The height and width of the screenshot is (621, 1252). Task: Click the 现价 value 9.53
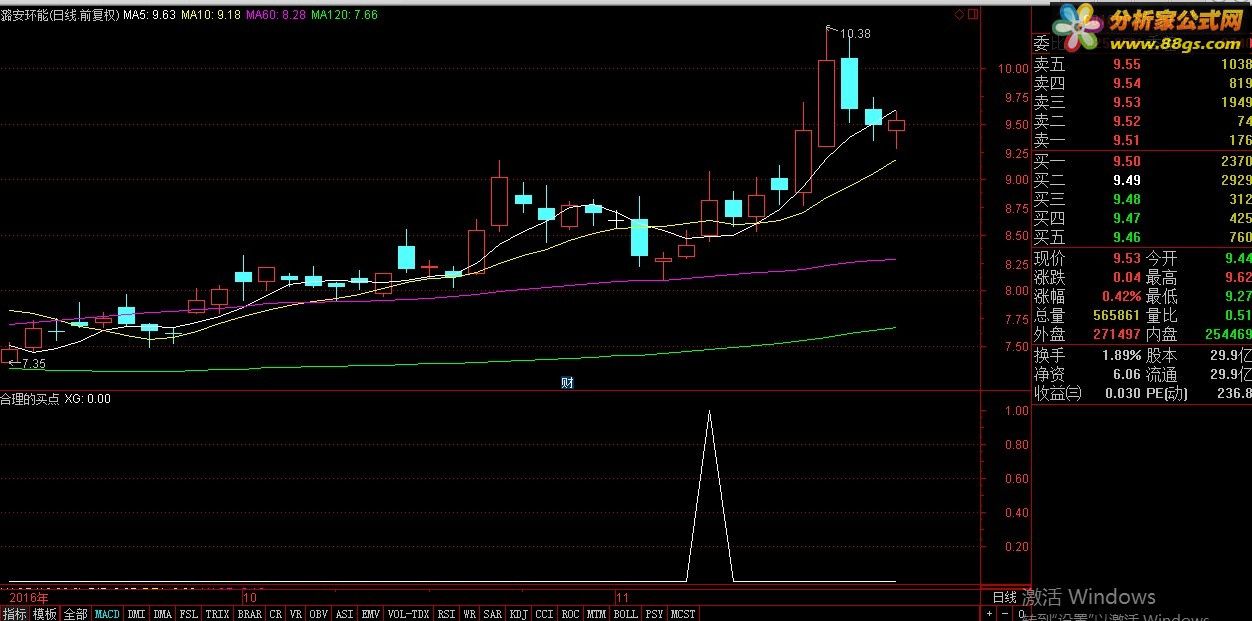1126,258
